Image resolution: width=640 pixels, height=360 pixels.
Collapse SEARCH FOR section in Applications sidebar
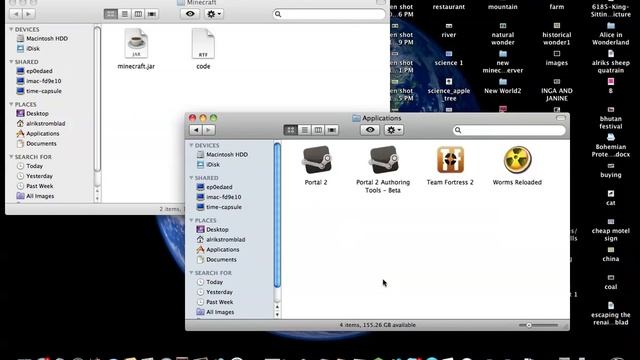point(191,273)
